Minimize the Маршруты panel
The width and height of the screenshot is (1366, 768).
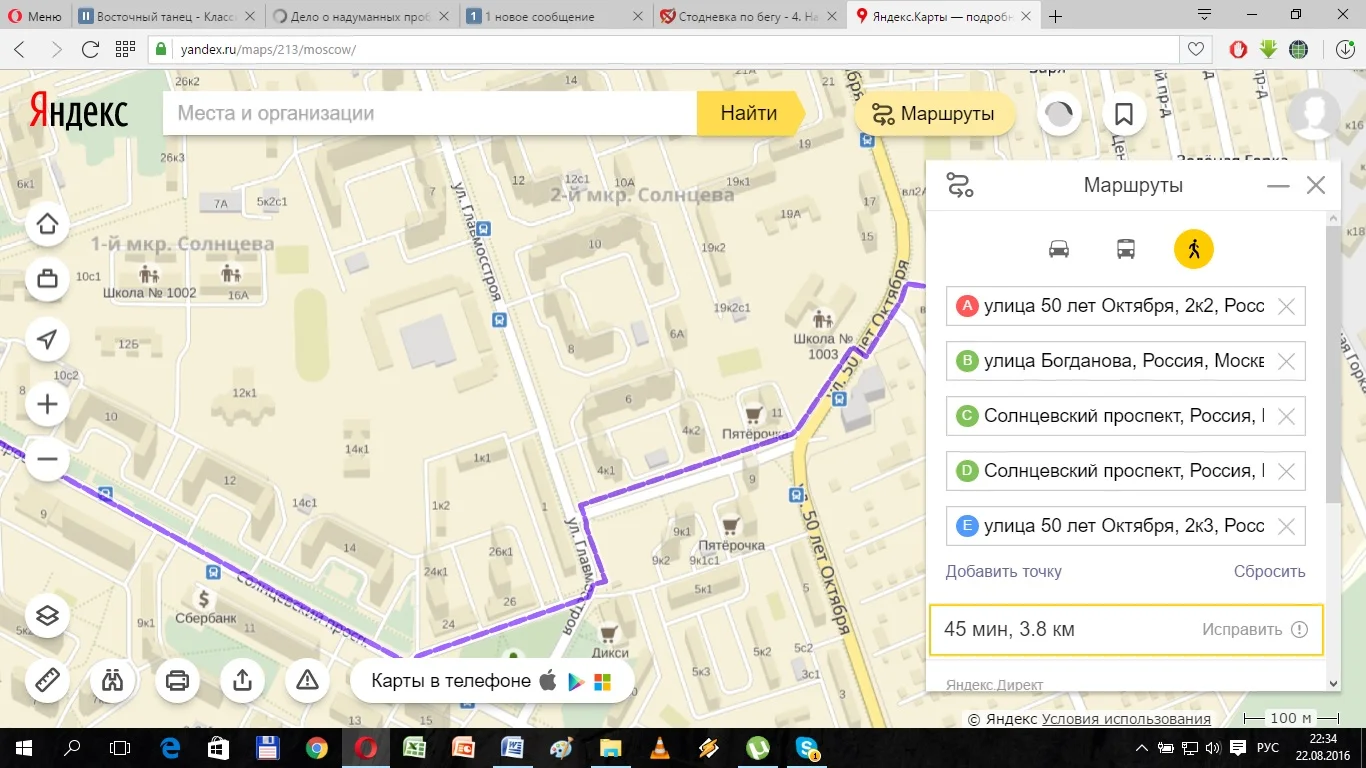coord(1278,186)
